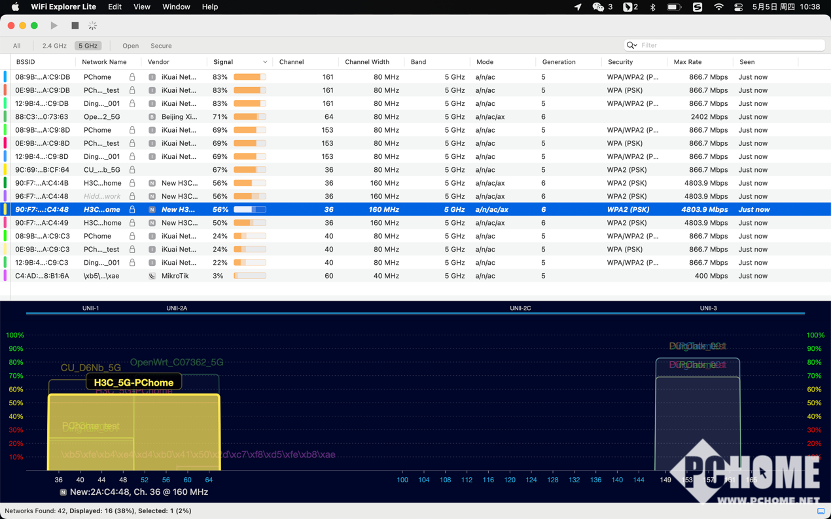The width and height of the screenshot is (832, 520).
Task: Select the CU_D6Nb_5G label in chart
Action: pyautogui.click(x=91, y=368)
